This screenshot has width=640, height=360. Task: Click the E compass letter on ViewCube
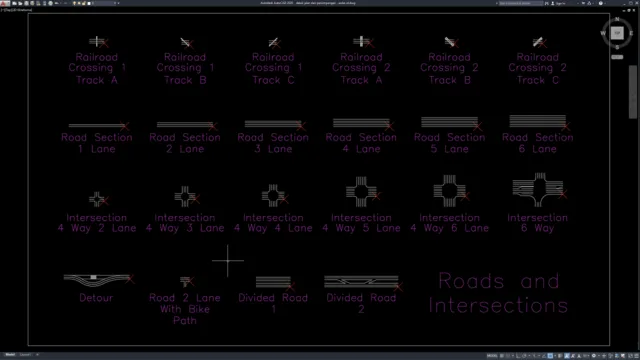631,33
